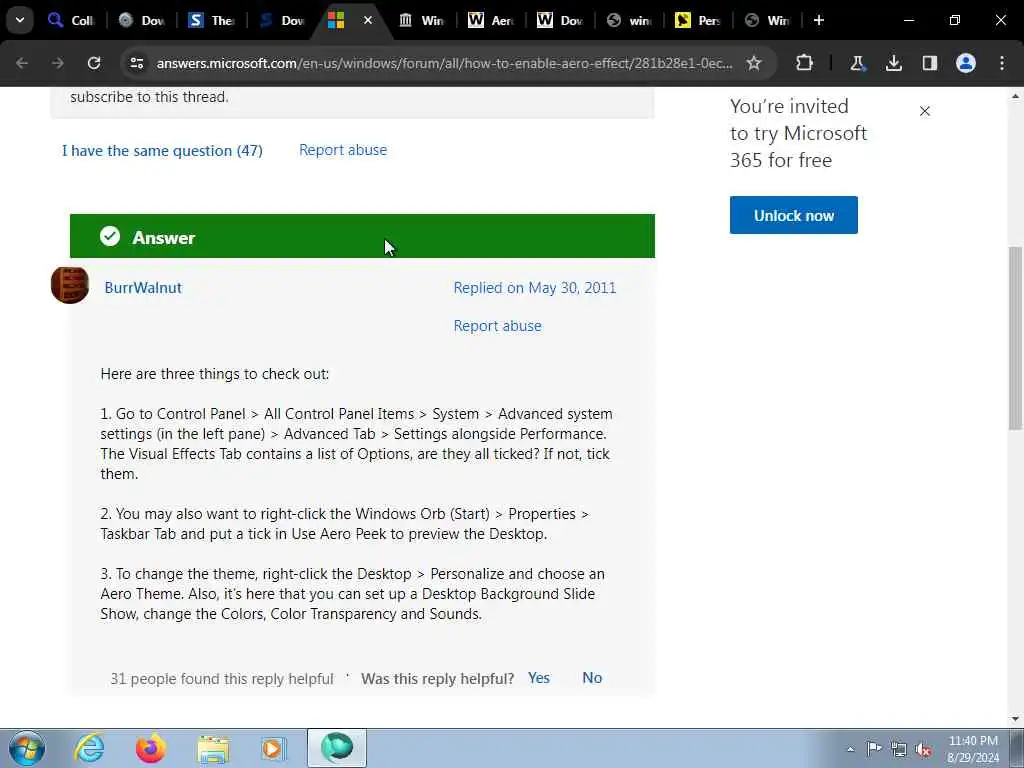The height and width of the screenshot is (768, 1024).
Task: Open the Windows Start orb
Action: coord(26,748)
